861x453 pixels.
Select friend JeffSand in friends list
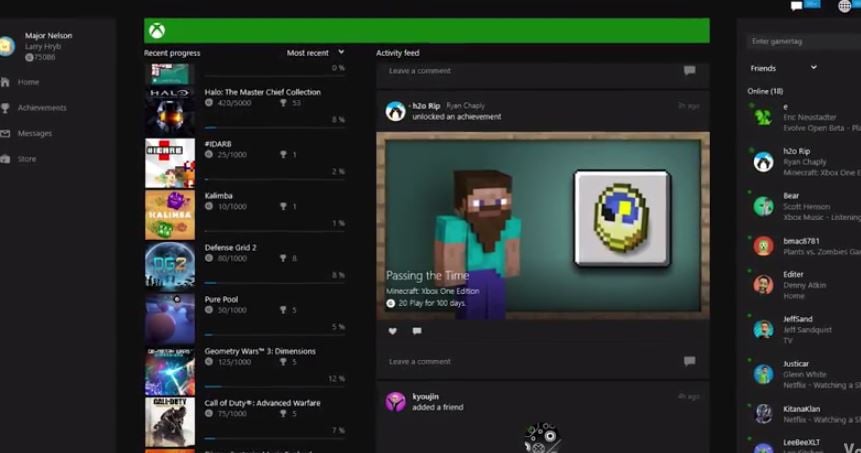pos(804,329)
